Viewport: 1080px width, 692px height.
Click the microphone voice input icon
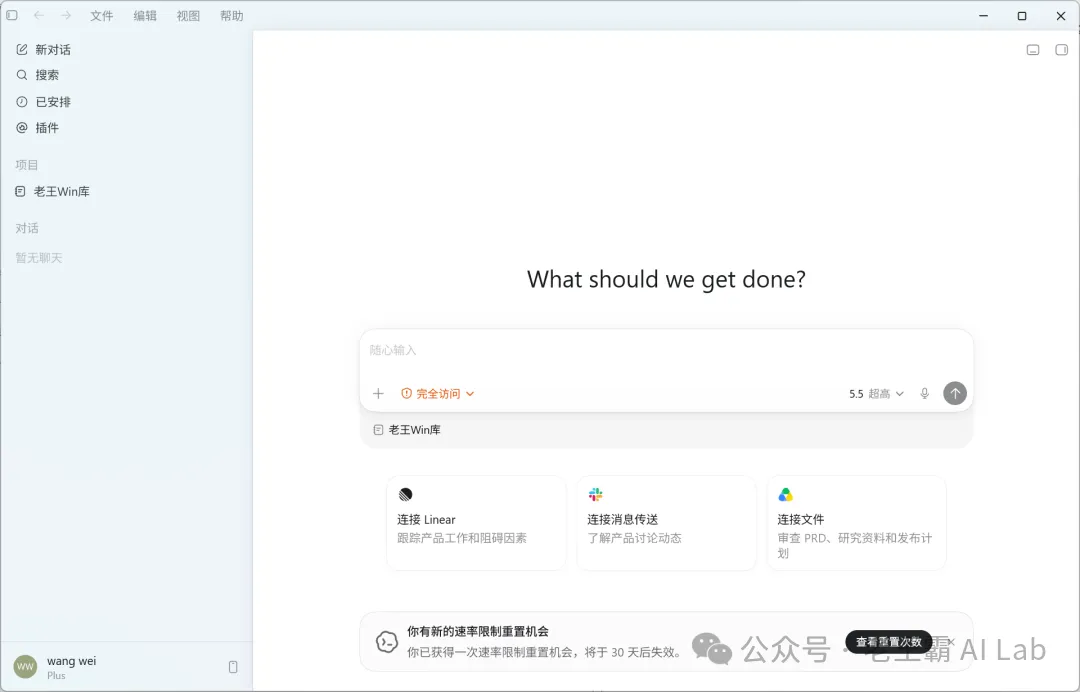(x=924, y=394)
